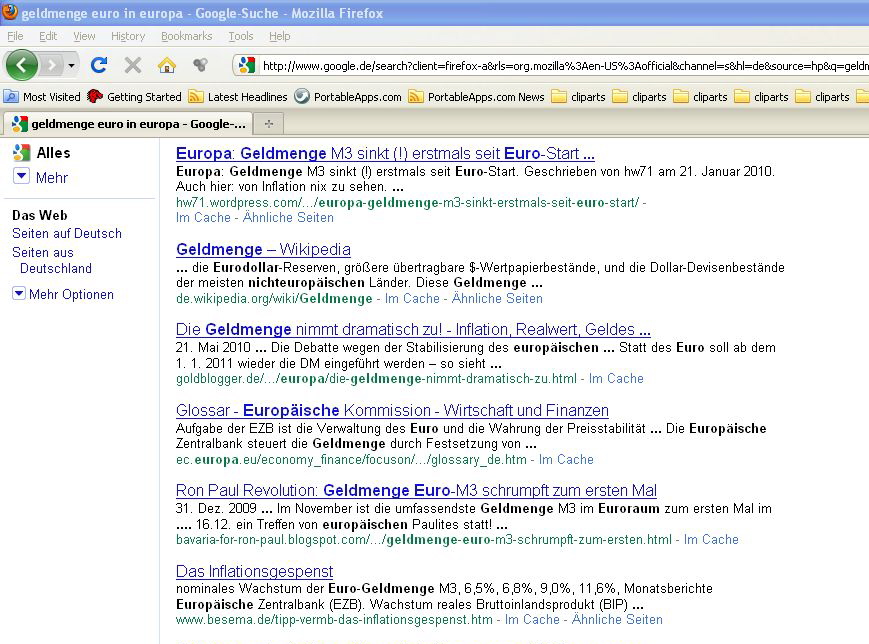Expand the Mehr dropdown in the sidebar

41,178
